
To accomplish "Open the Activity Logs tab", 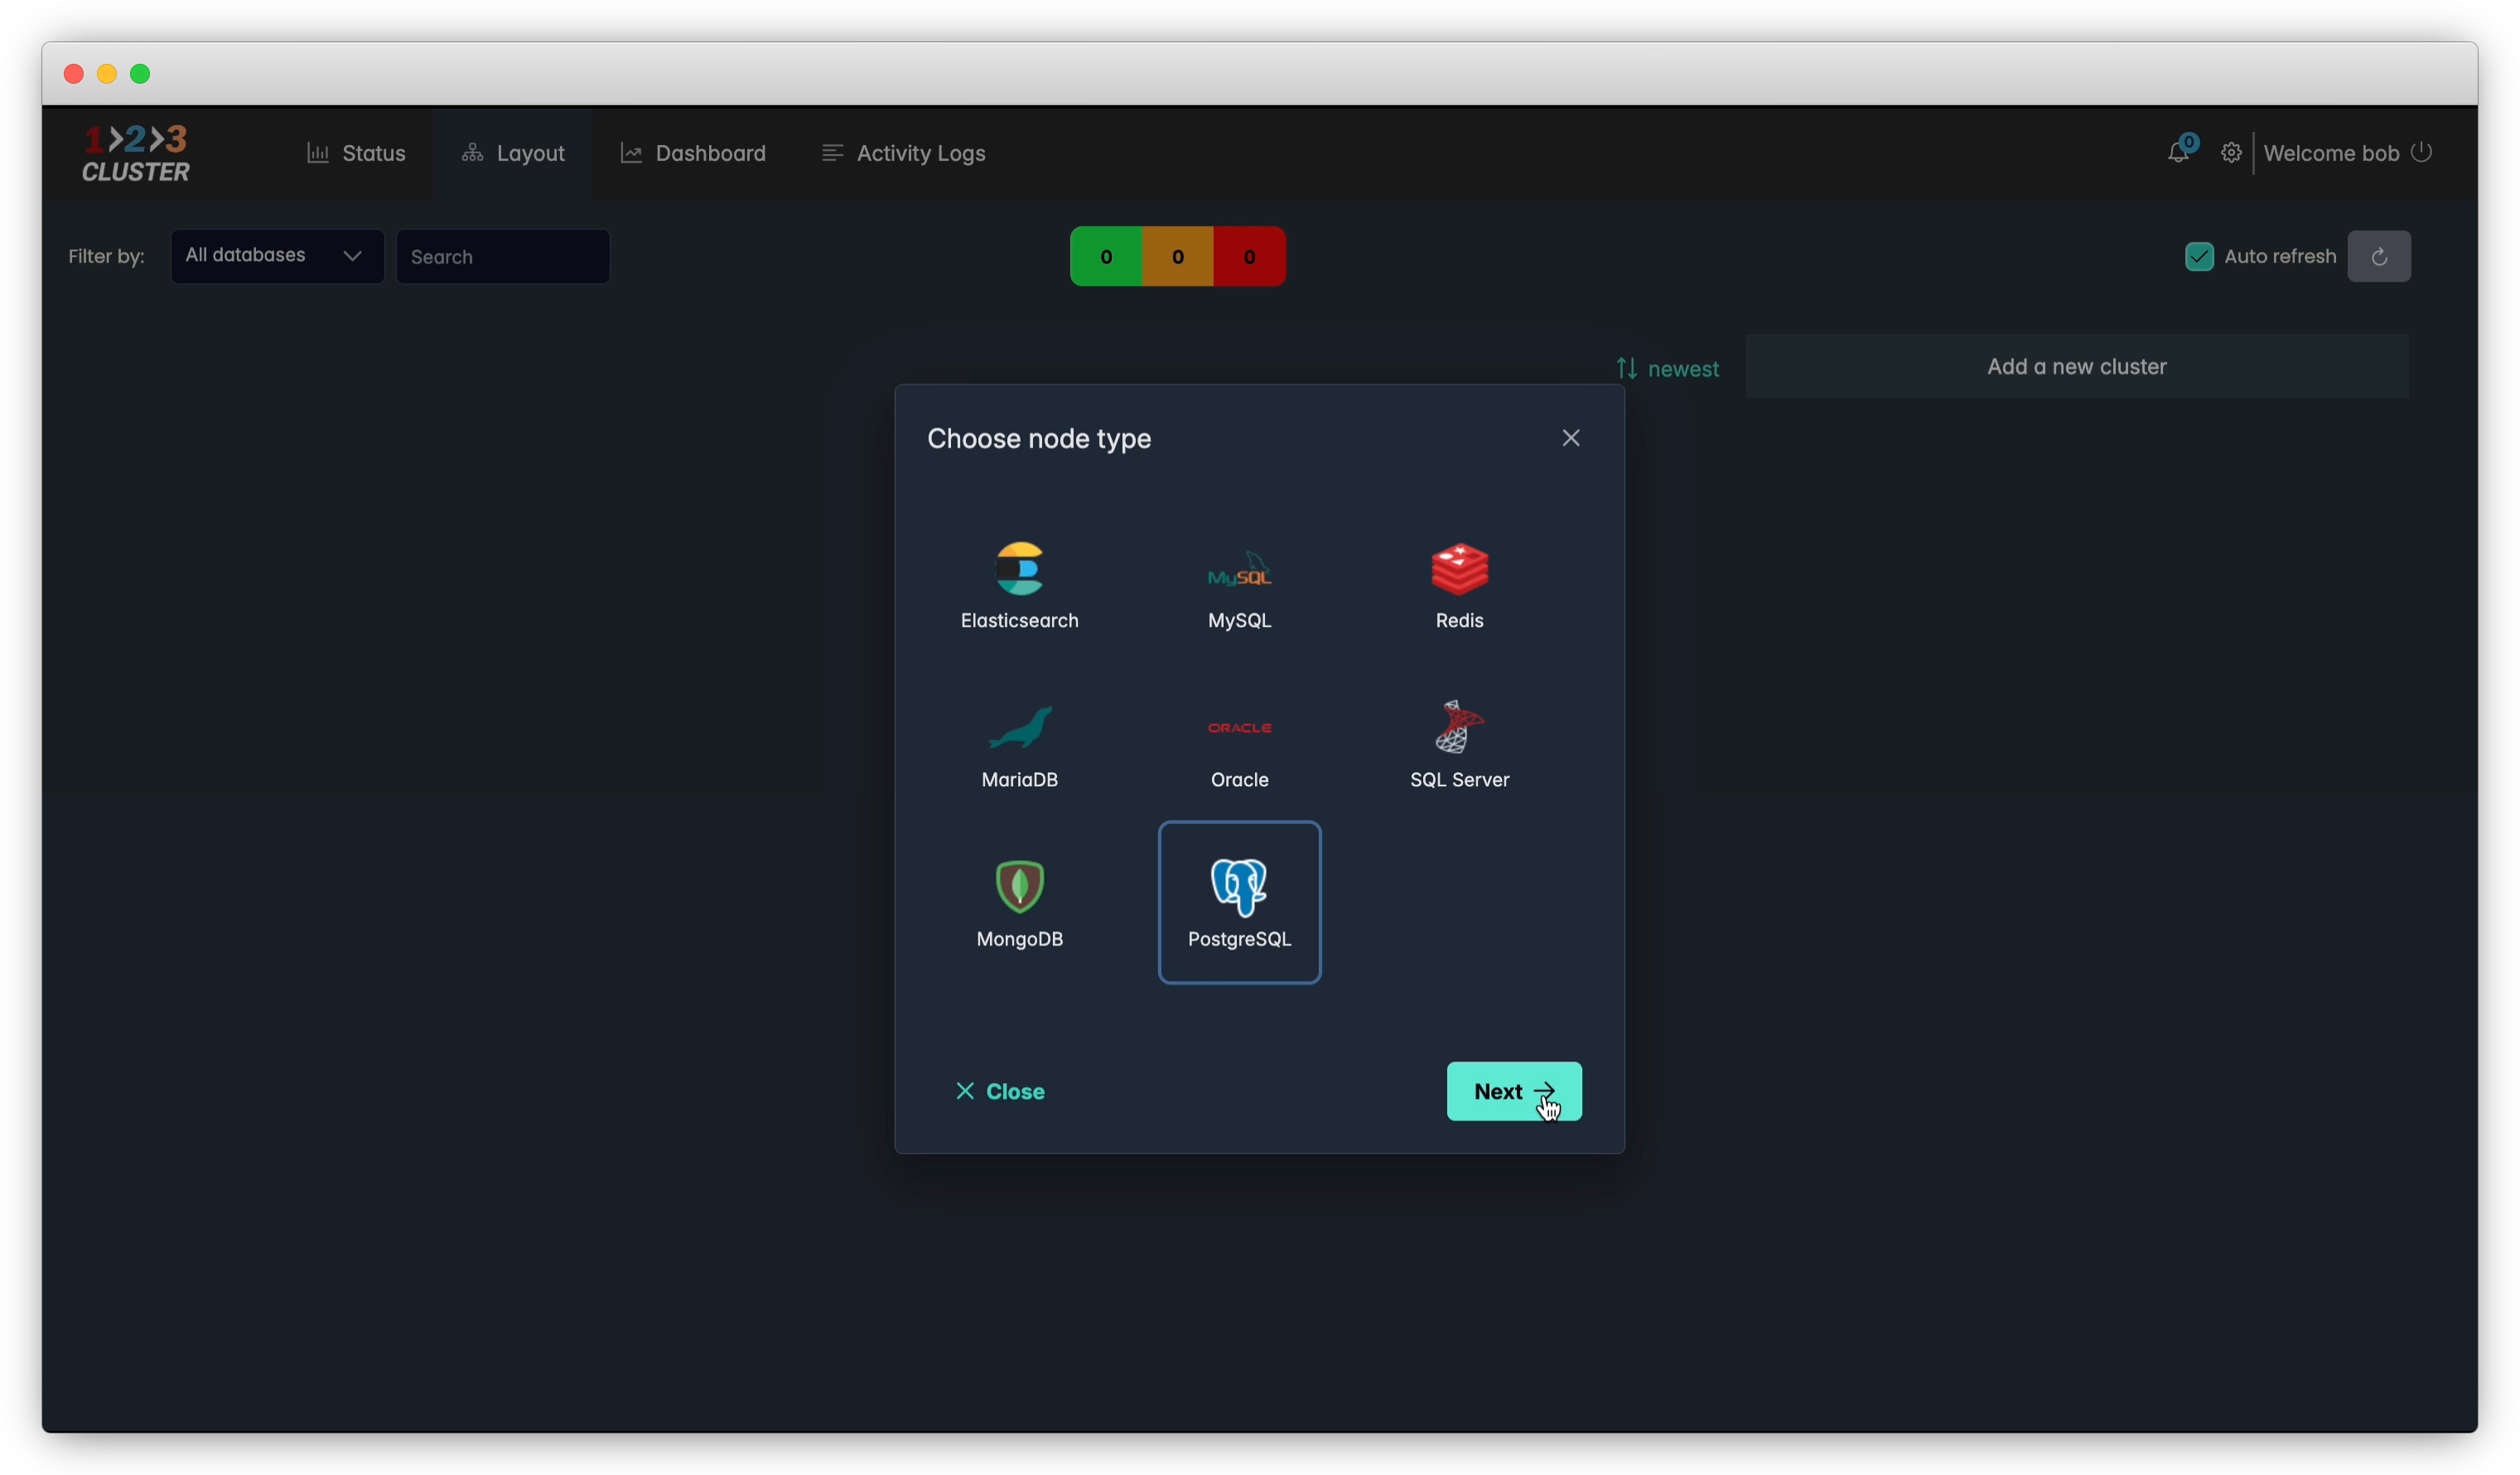I will click(x=903, y=153).
